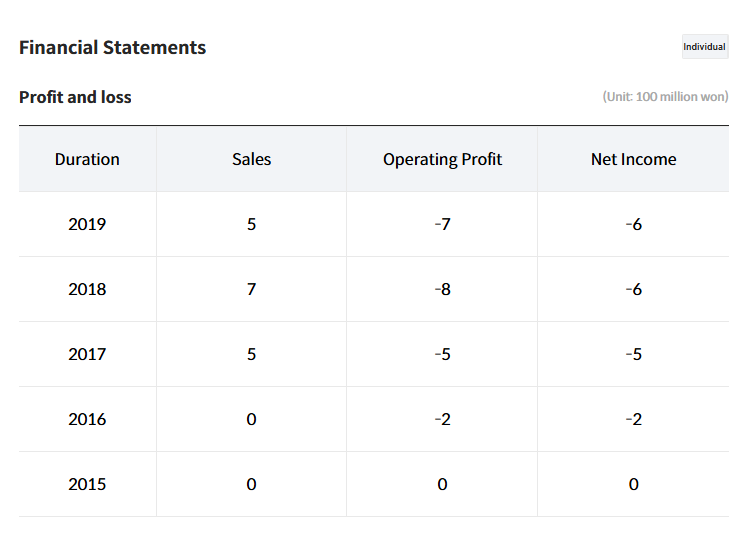Image resolution: width=747 pixels, height=537 pixels.
Task: Click the 2019 Sales value cell
Action: [251, 224]
